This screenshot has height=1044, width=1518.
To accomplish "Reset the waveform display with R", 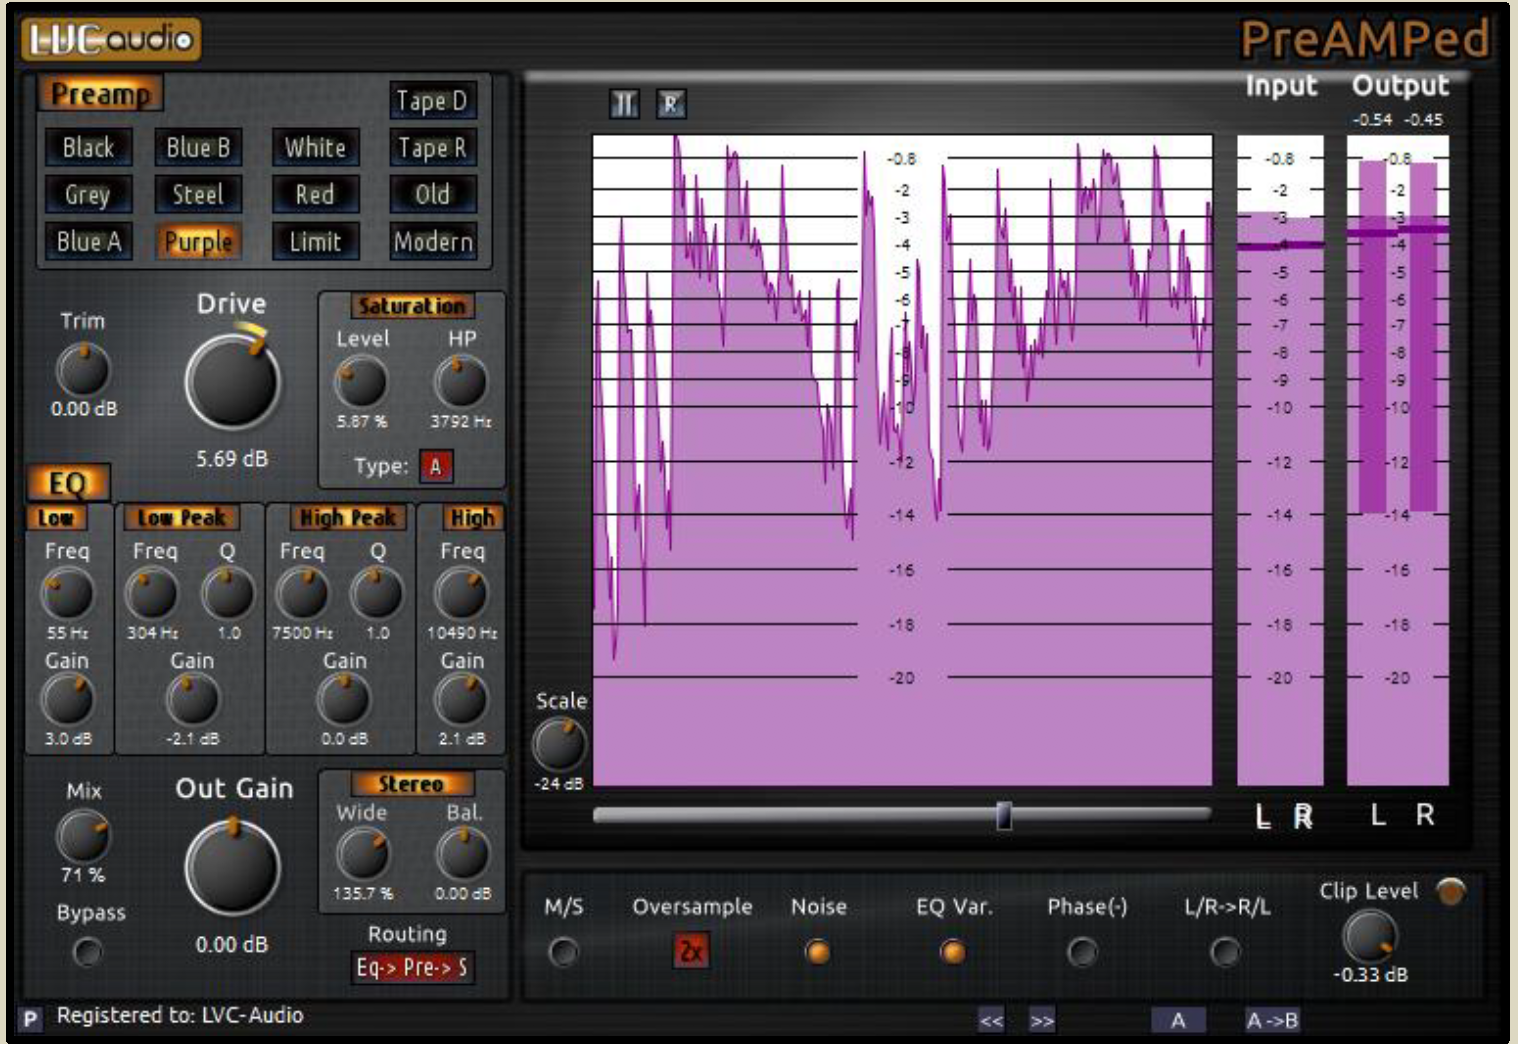I will pyautogui.click(x=671, y=104).
